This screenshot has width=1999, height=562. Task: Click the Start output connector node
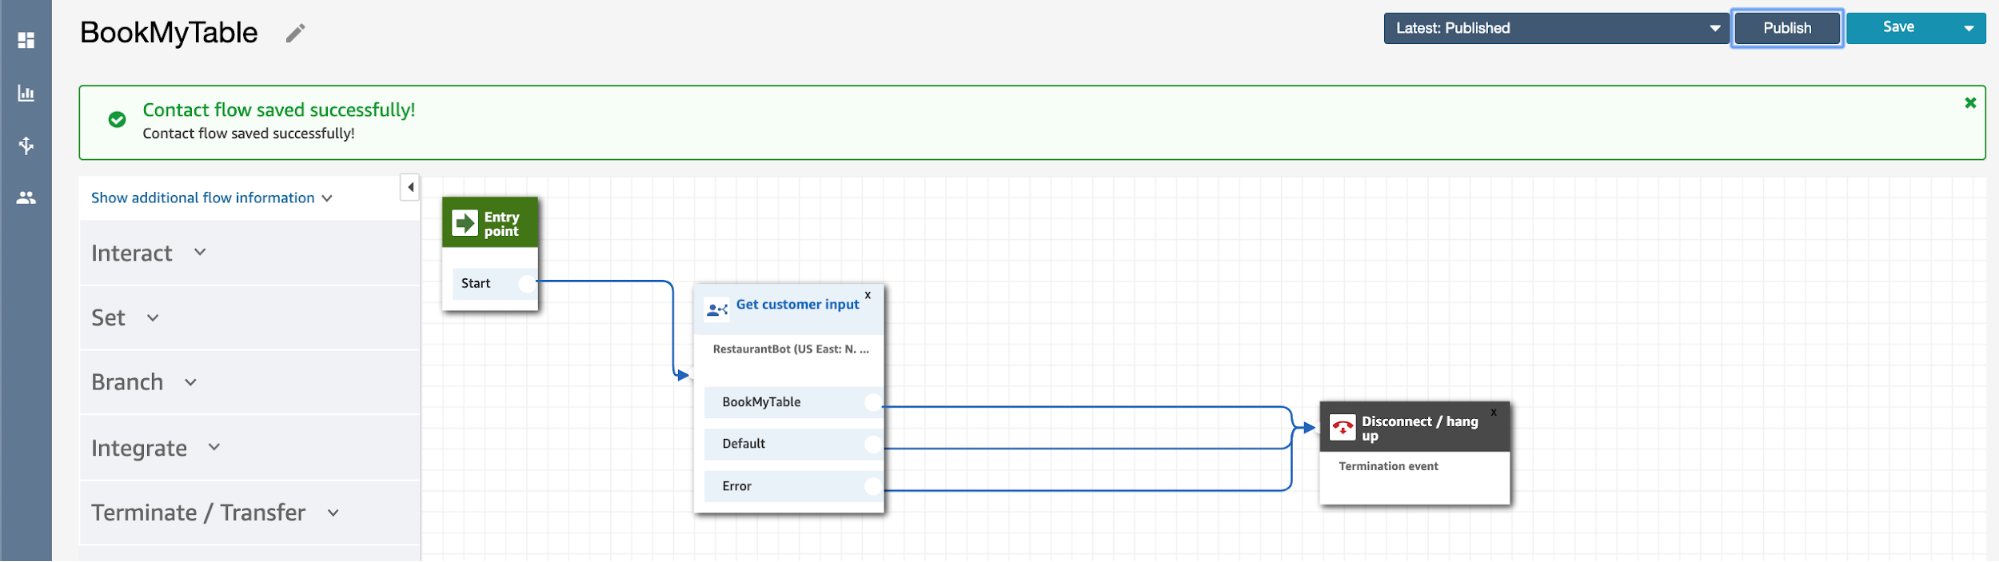point(527,283)
